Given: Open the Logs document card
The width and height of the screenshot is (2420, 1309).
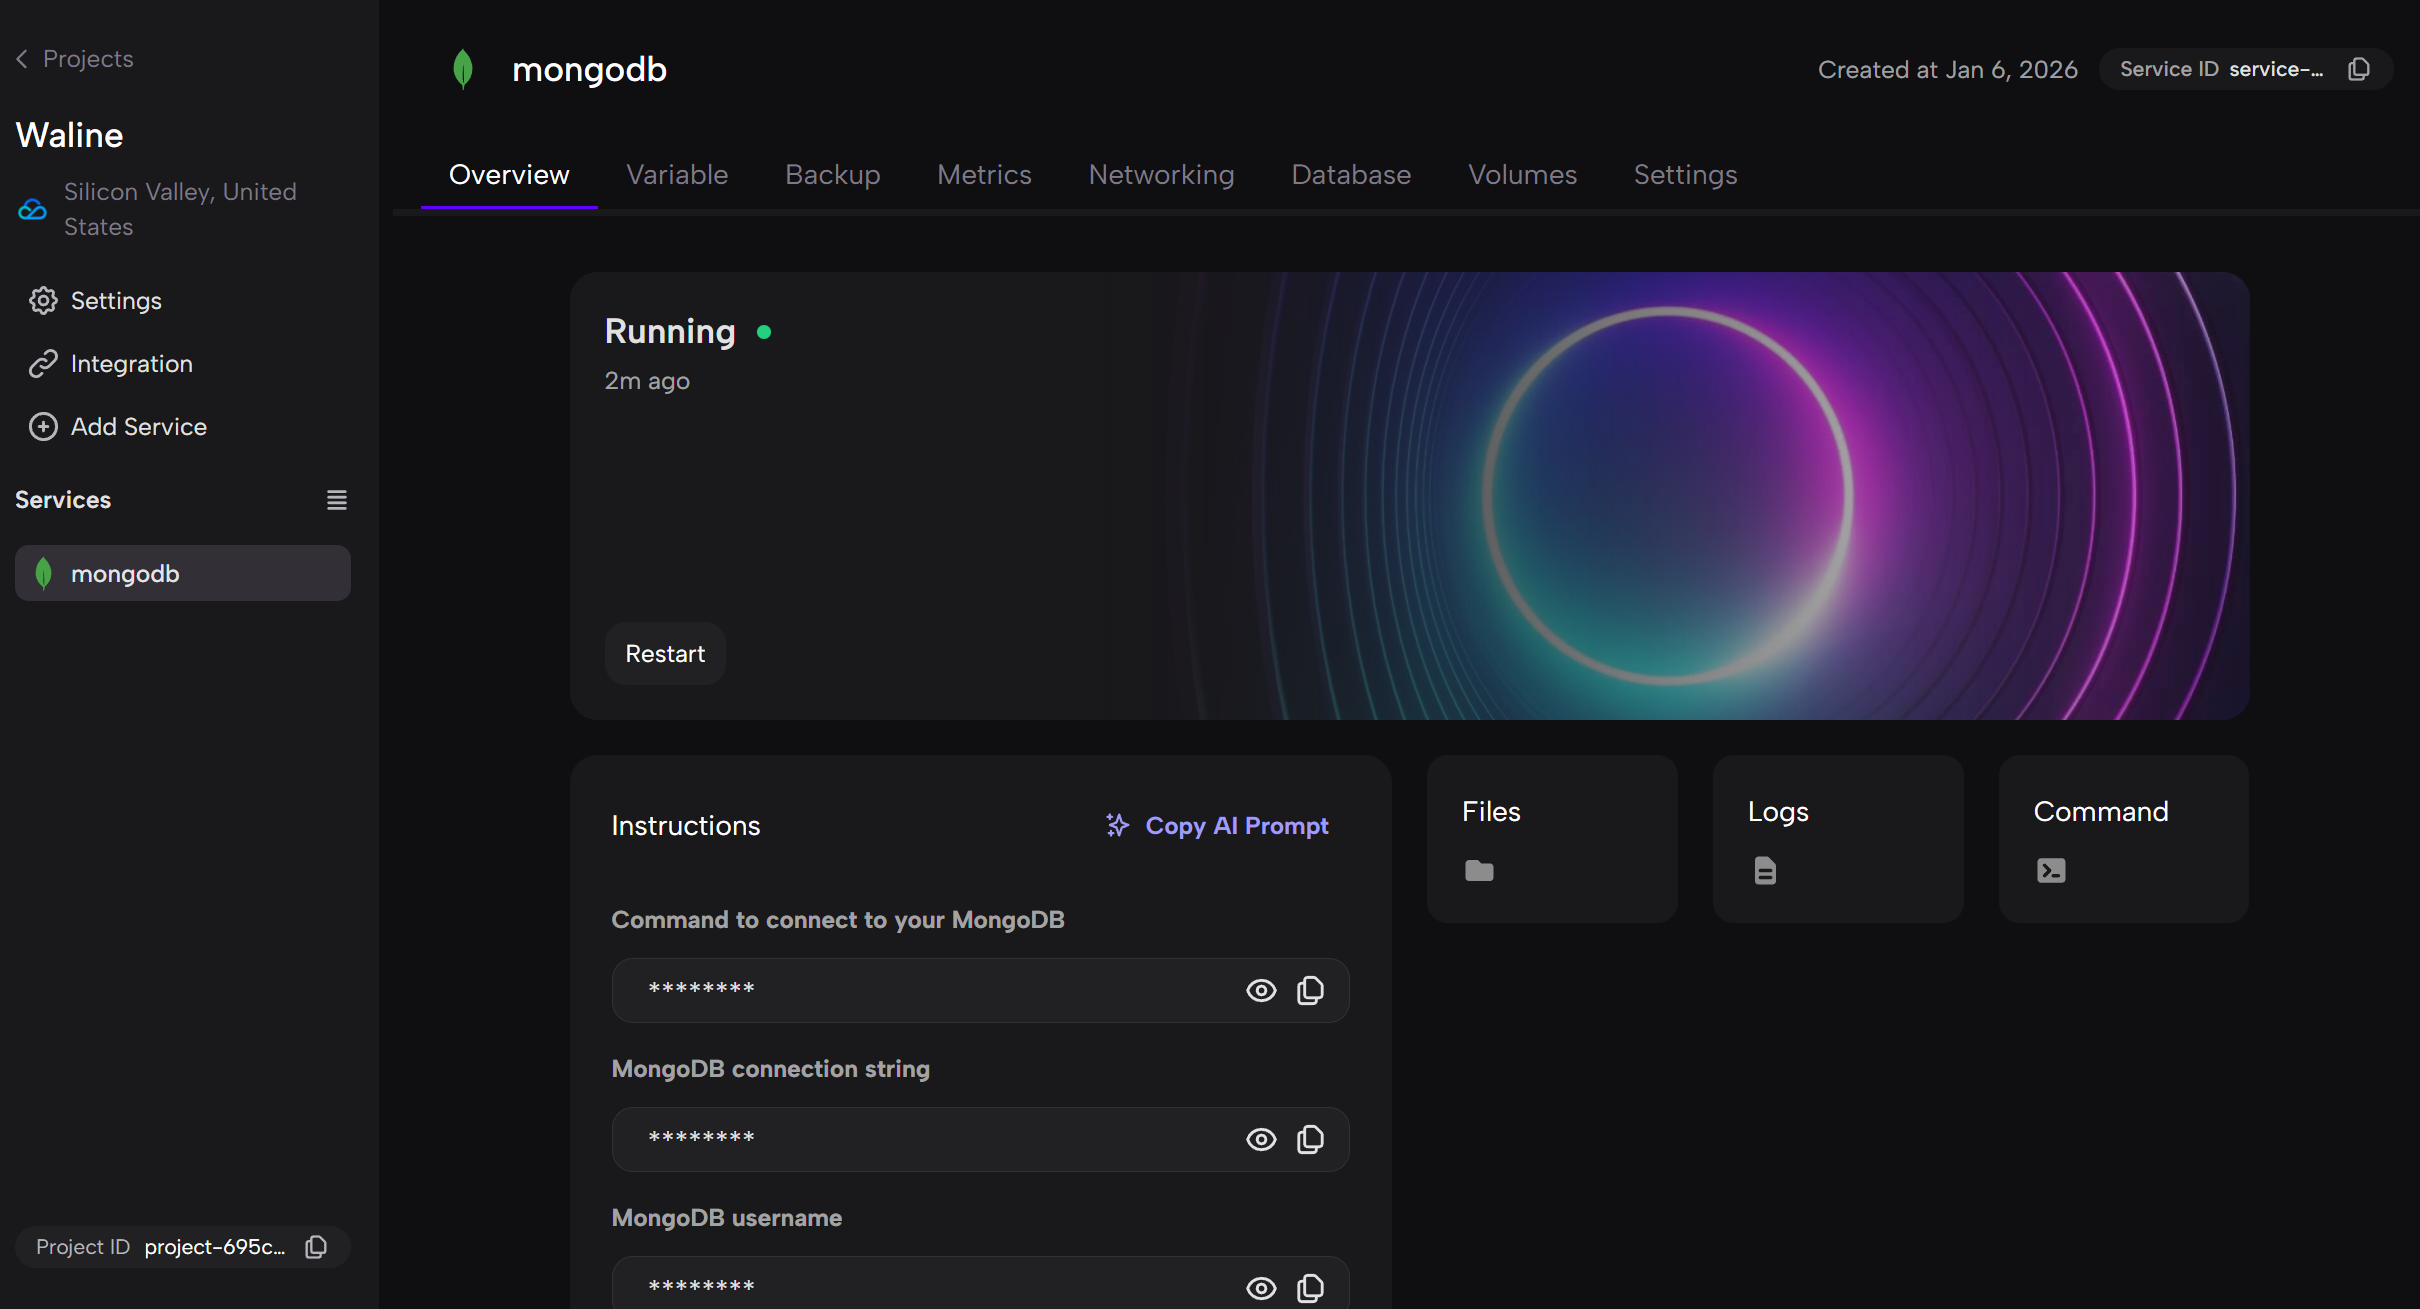Looking at the screenshot, I should click(x=1837, y=839).
